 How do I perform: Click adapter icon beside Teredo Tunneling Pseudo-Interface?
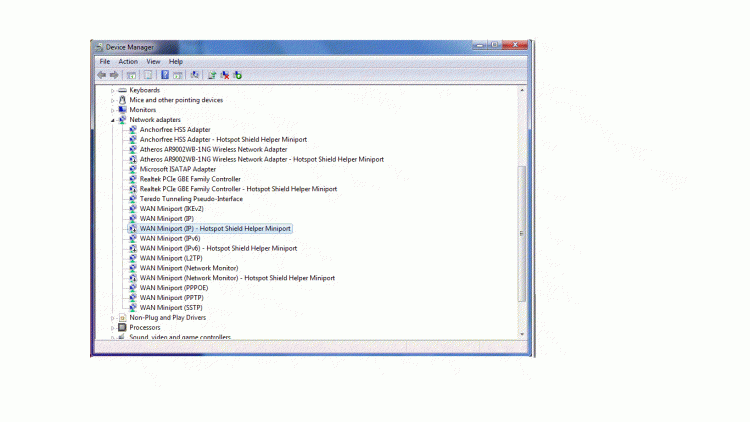click(x=133, y=199)
